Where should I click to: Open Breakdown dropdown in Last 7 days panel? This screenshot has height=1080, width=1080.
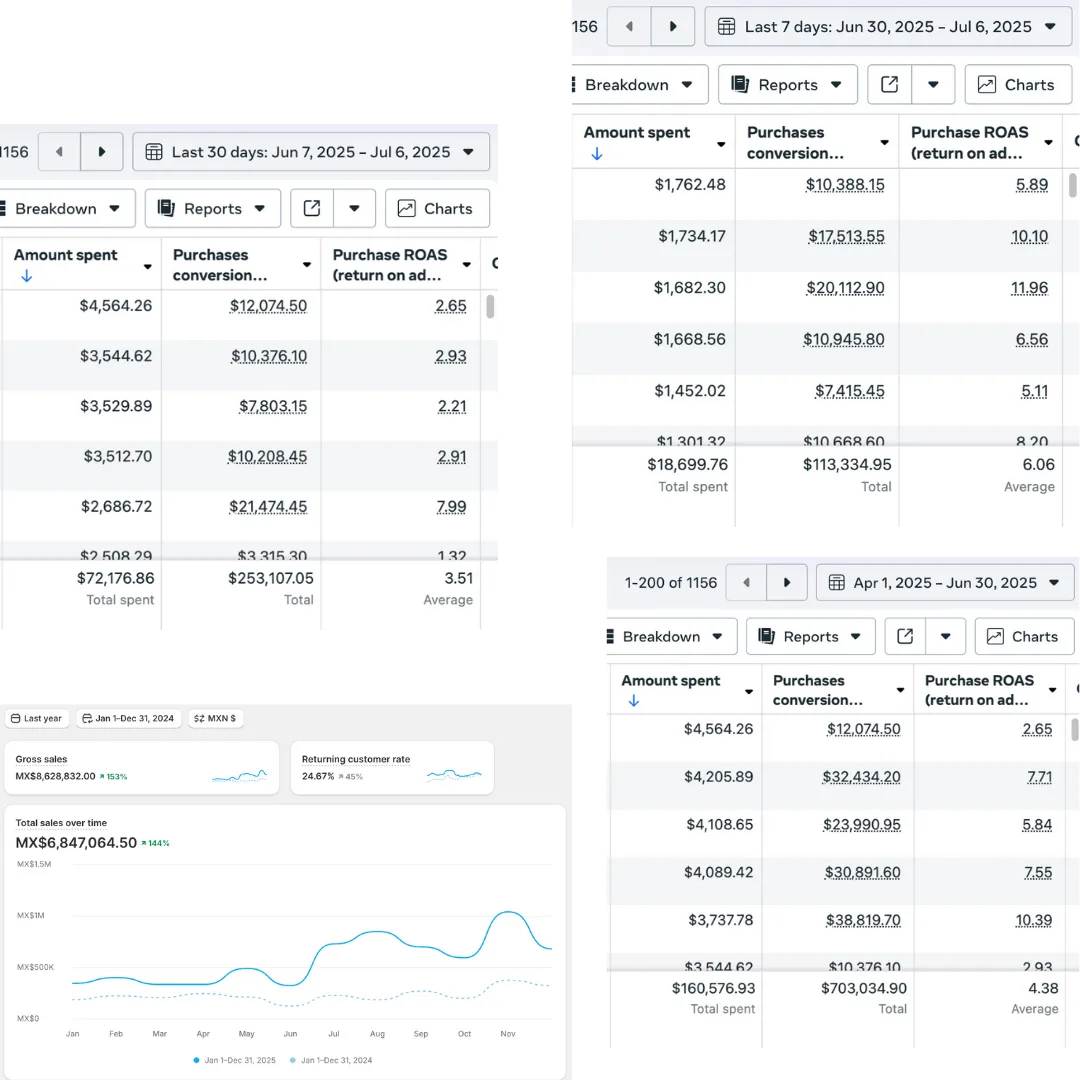click(x=638, y=85)
